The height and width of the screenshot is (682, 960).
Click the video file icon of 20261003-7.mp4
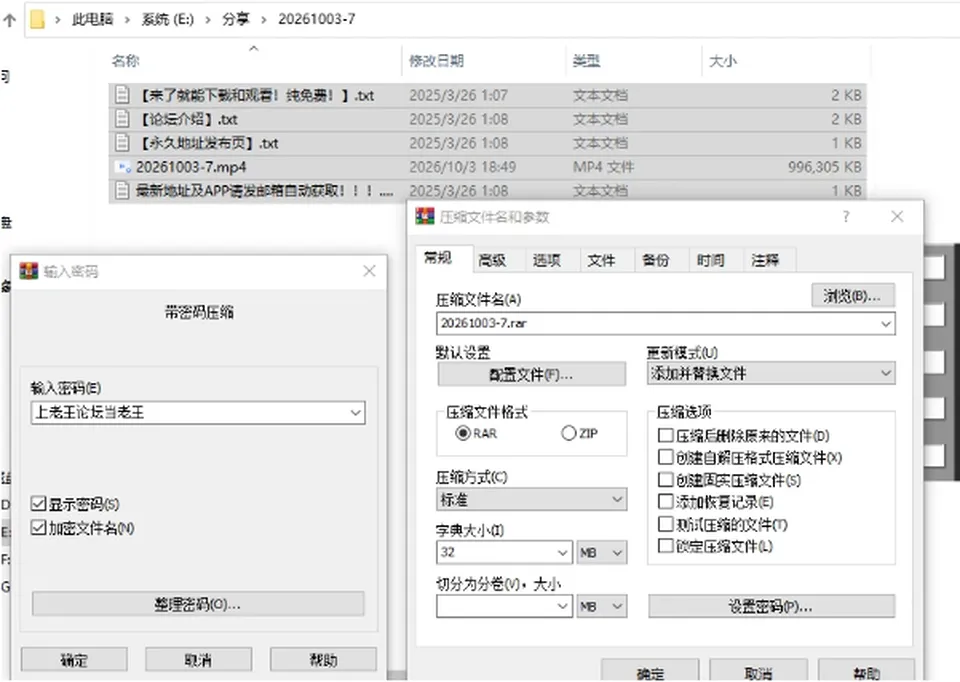124,167
